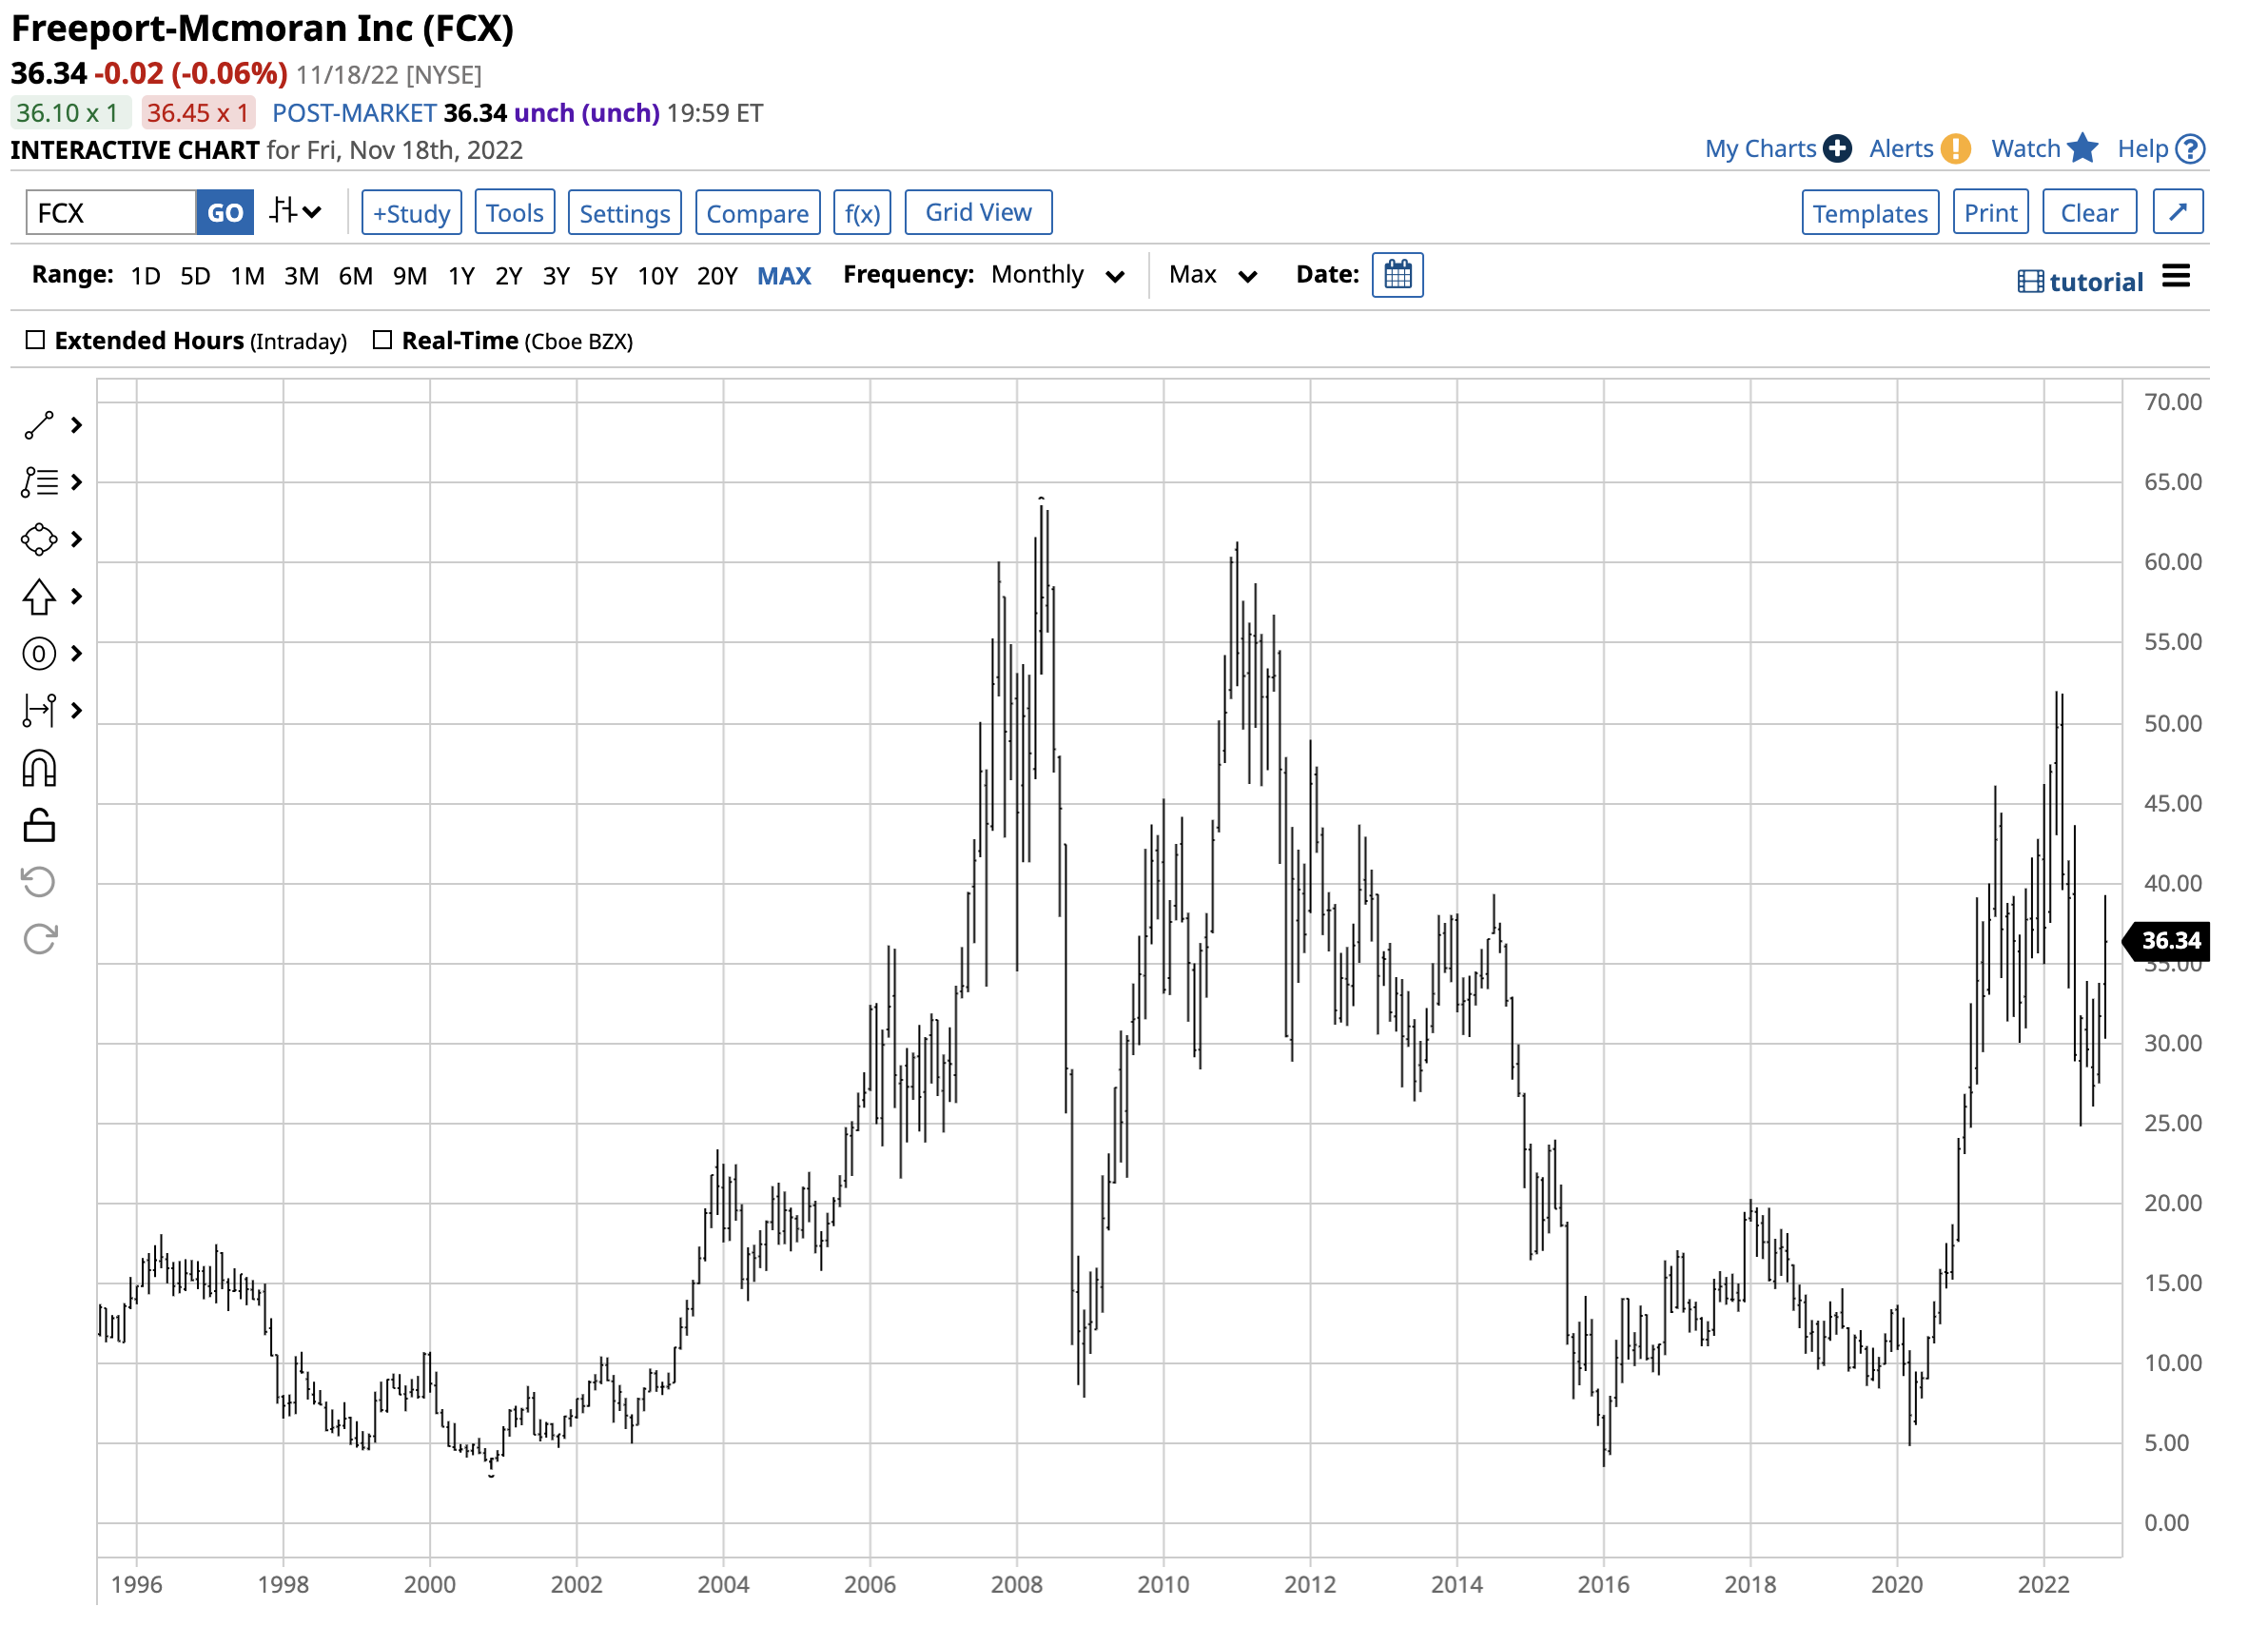
Task: Select the 1M range
Action: [x=248, y=276]
